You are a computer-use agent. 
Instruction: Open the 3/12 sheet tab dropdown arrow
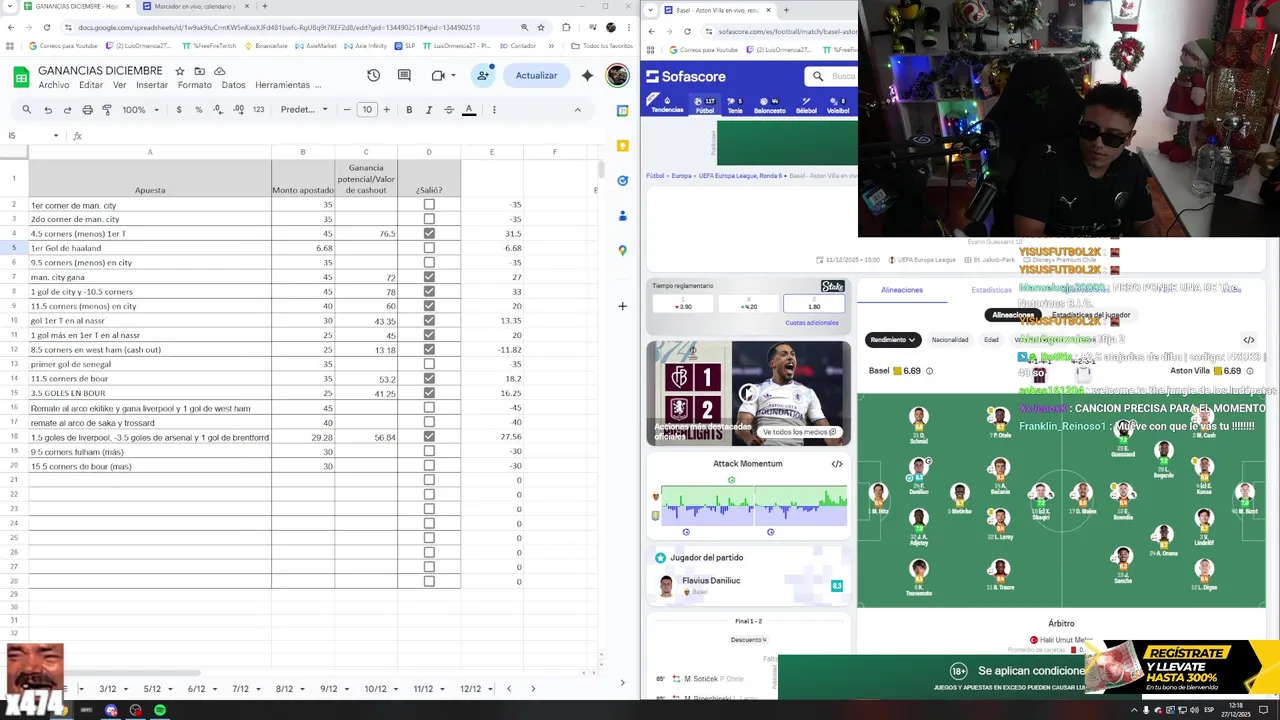click(124, 689)
